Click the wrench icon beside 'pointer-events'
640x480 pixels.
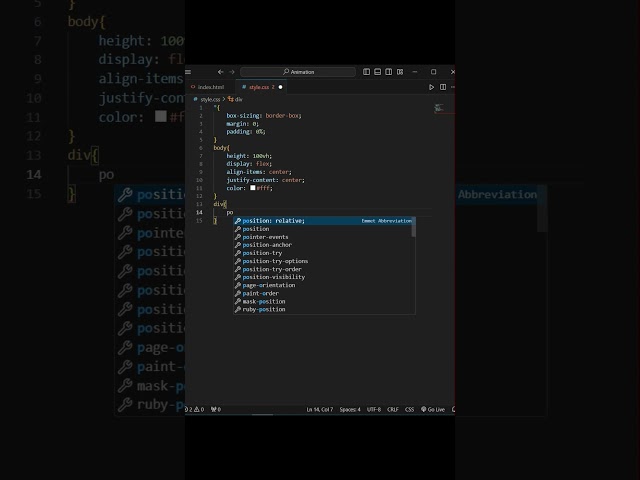pos(238,237)
